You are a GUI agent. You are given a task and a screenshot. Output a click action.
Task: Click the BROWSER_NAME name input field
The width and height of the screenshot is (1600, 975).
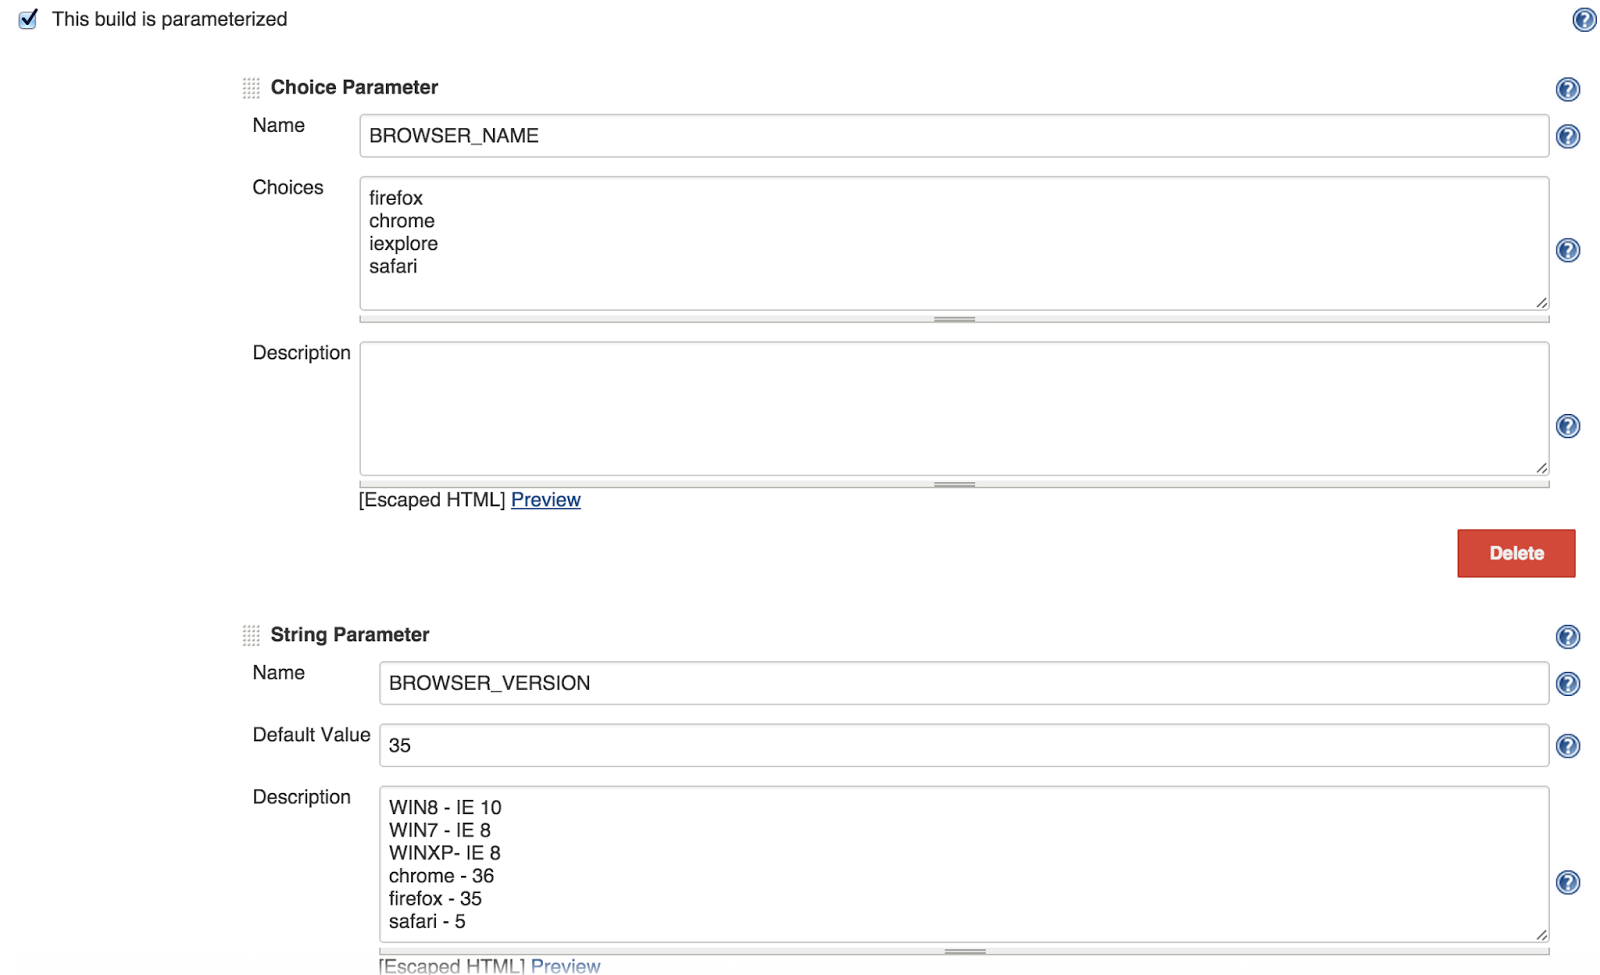(x=954, y=136)
